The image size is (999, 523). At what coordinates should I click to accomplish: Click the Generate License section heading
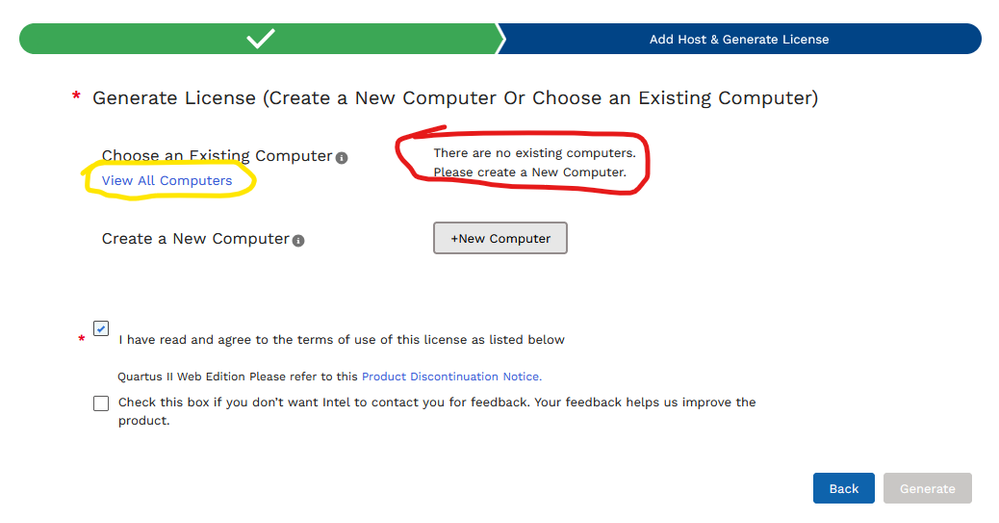455,98
